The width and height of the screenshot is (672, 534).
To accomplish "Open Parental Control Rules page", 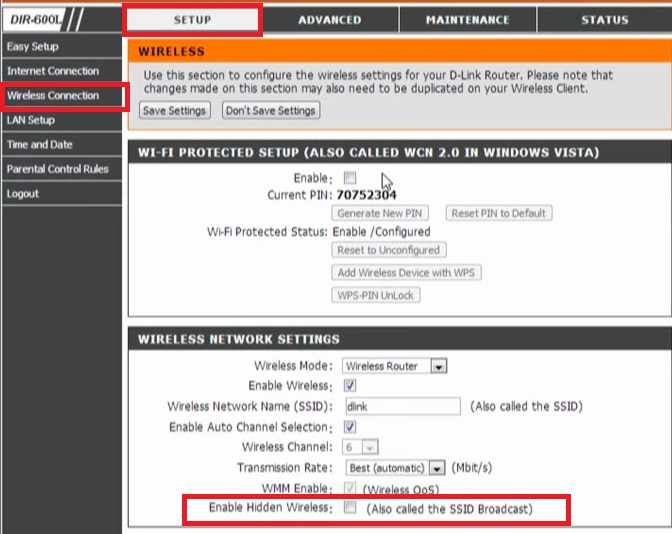I will [57, 169].
